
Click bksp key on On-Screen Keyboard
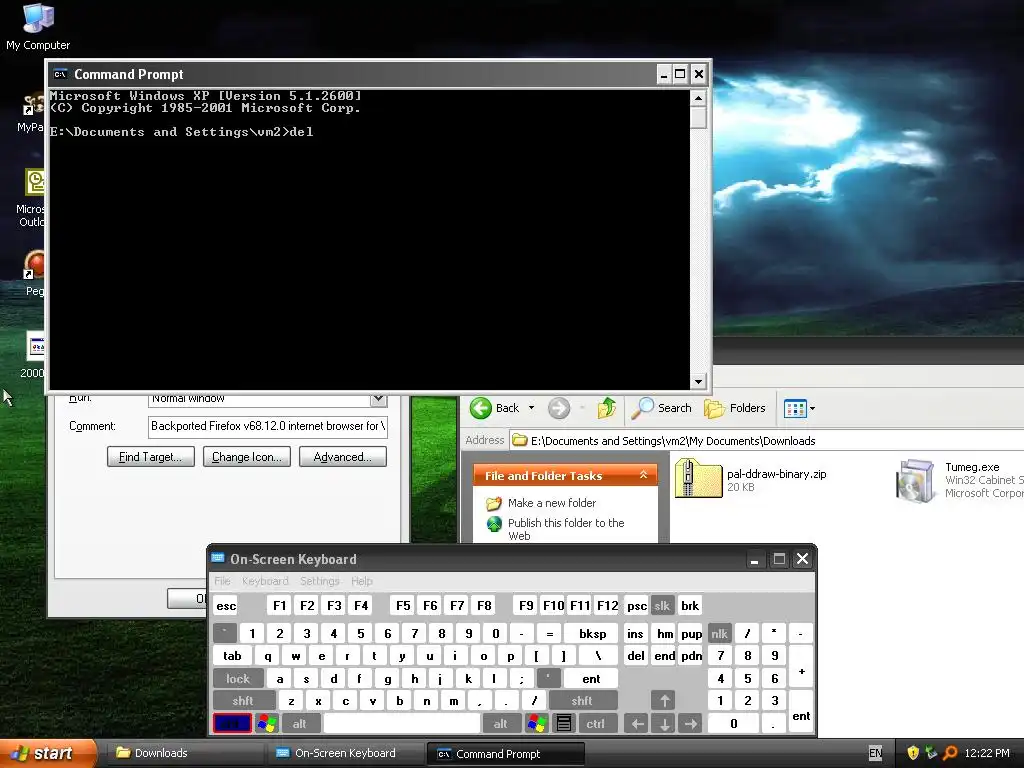coord(592,633)
